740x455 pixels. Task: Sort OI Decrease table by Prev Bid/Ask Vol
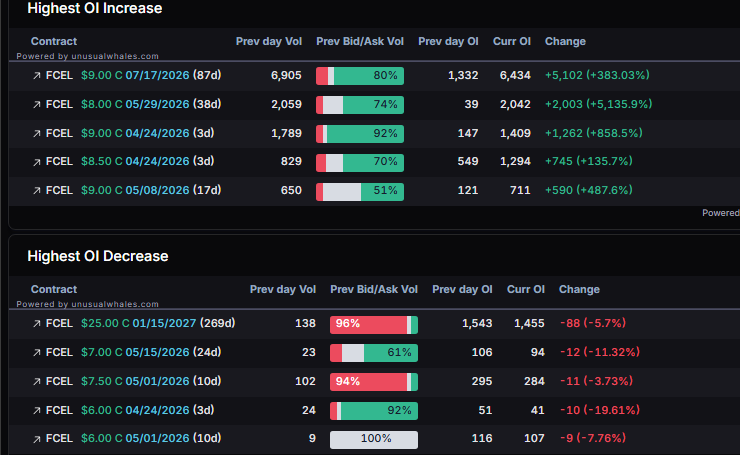pyautogui.click(x=374, y=289)
